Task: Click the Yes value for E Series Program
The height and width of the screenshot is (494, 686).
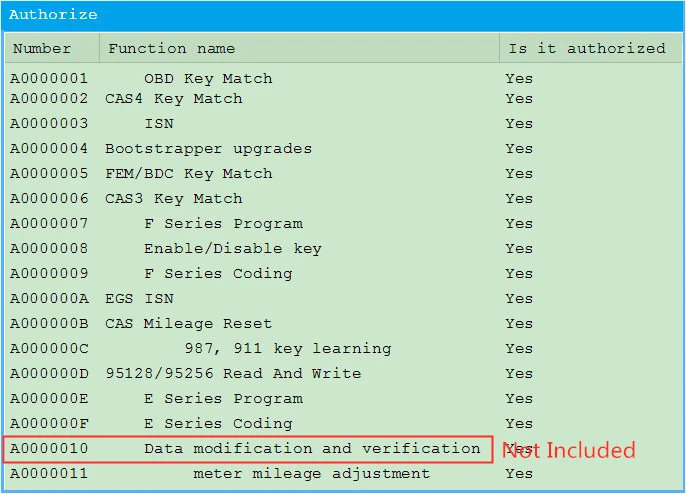Action: [519, 398]
